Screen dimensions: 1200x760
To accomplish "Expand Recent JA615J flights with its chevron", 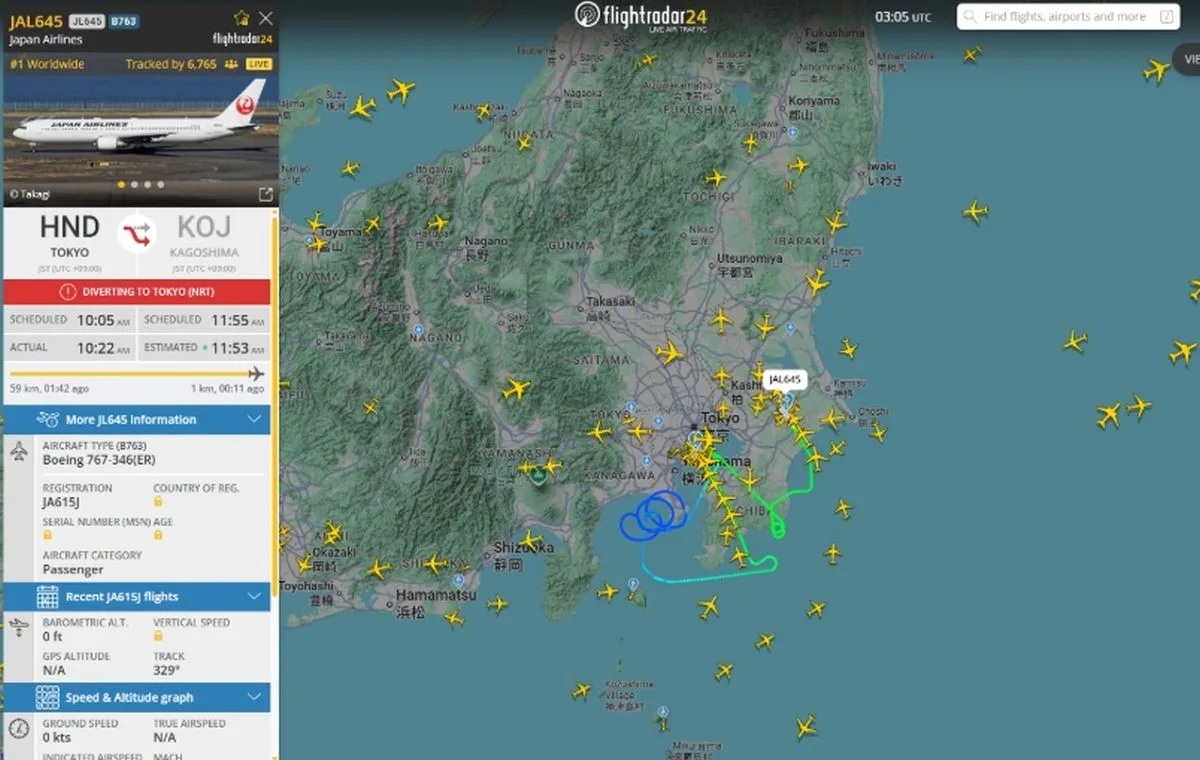I will 254,596.
